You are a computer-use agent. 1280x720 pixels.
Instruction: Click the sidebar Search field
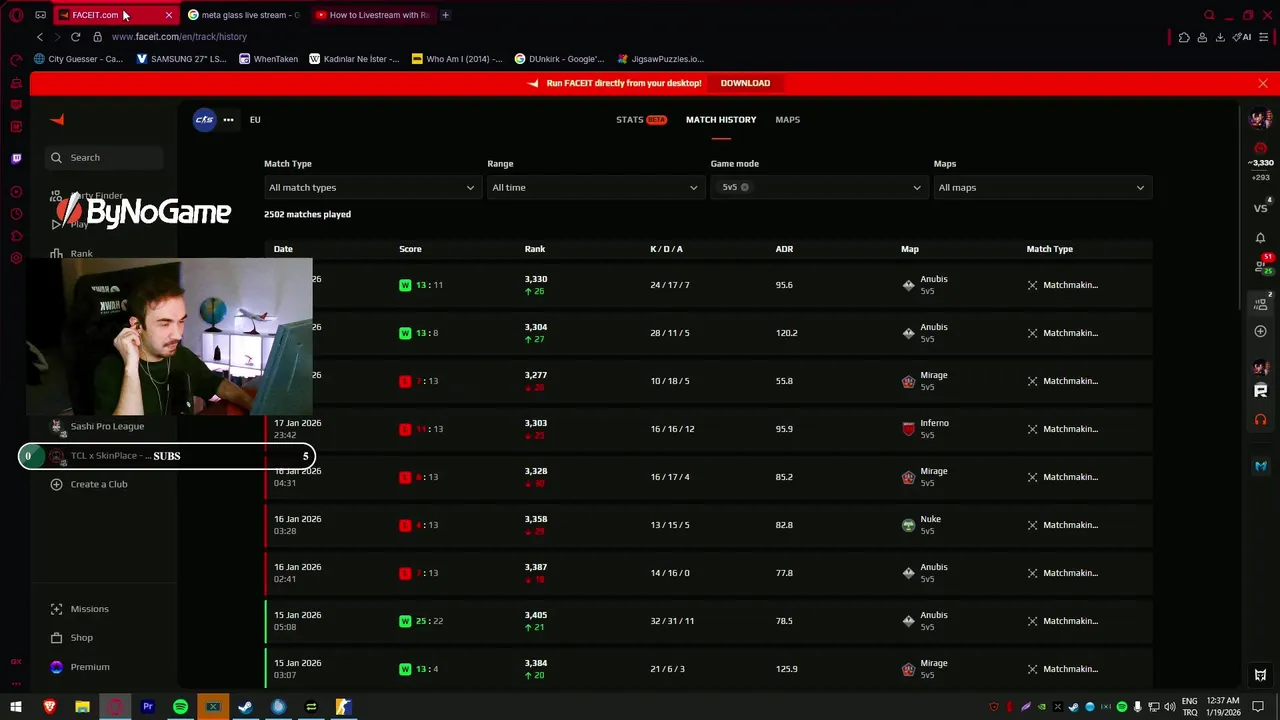(x=104, y=158)
